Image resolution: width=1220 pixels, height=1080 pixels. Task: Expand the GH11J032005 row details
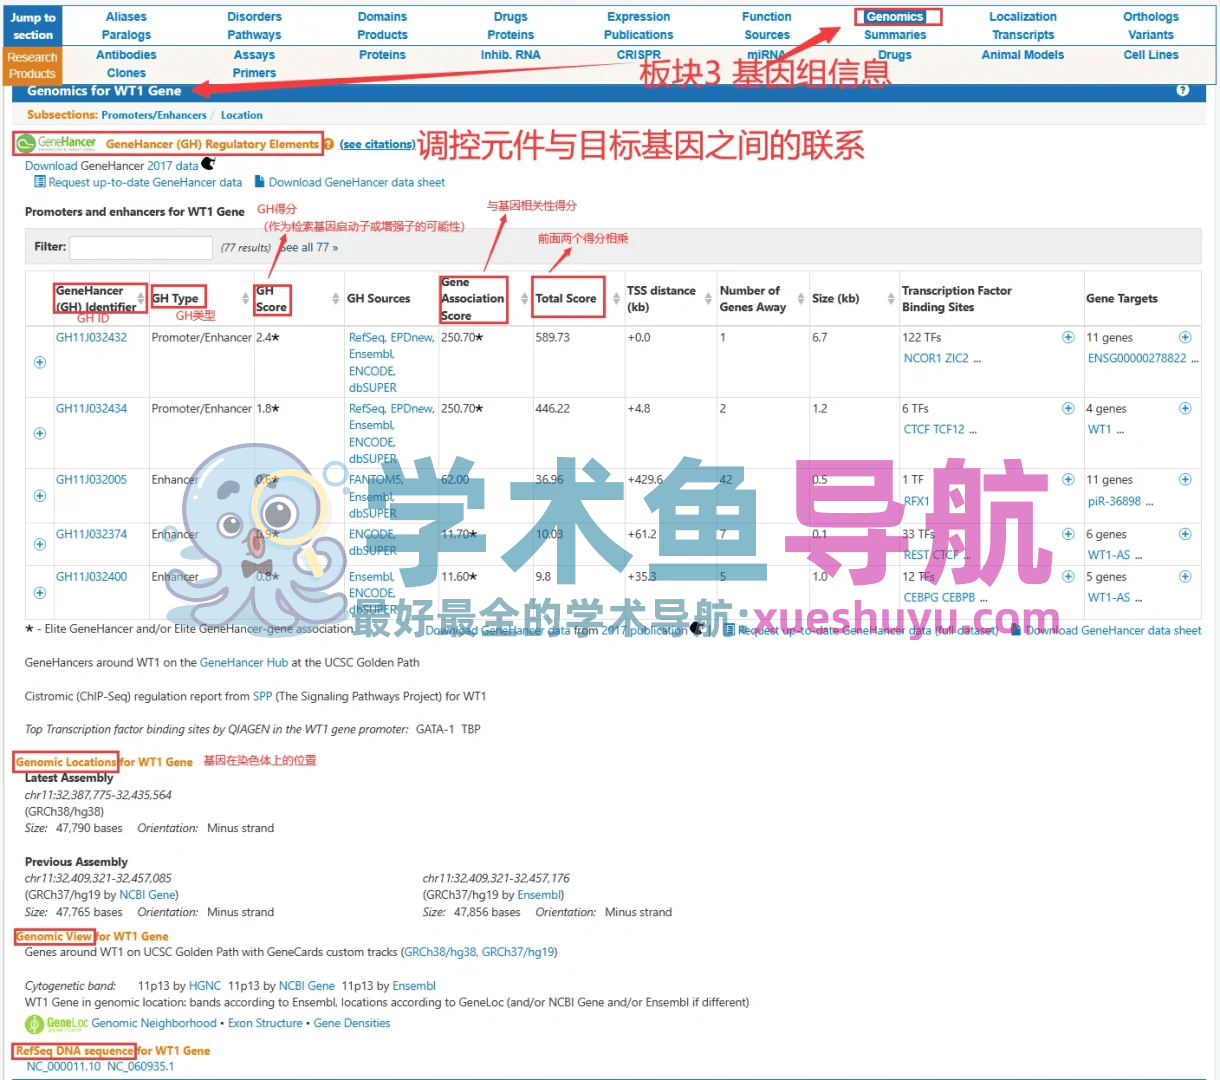click(40, 496)
